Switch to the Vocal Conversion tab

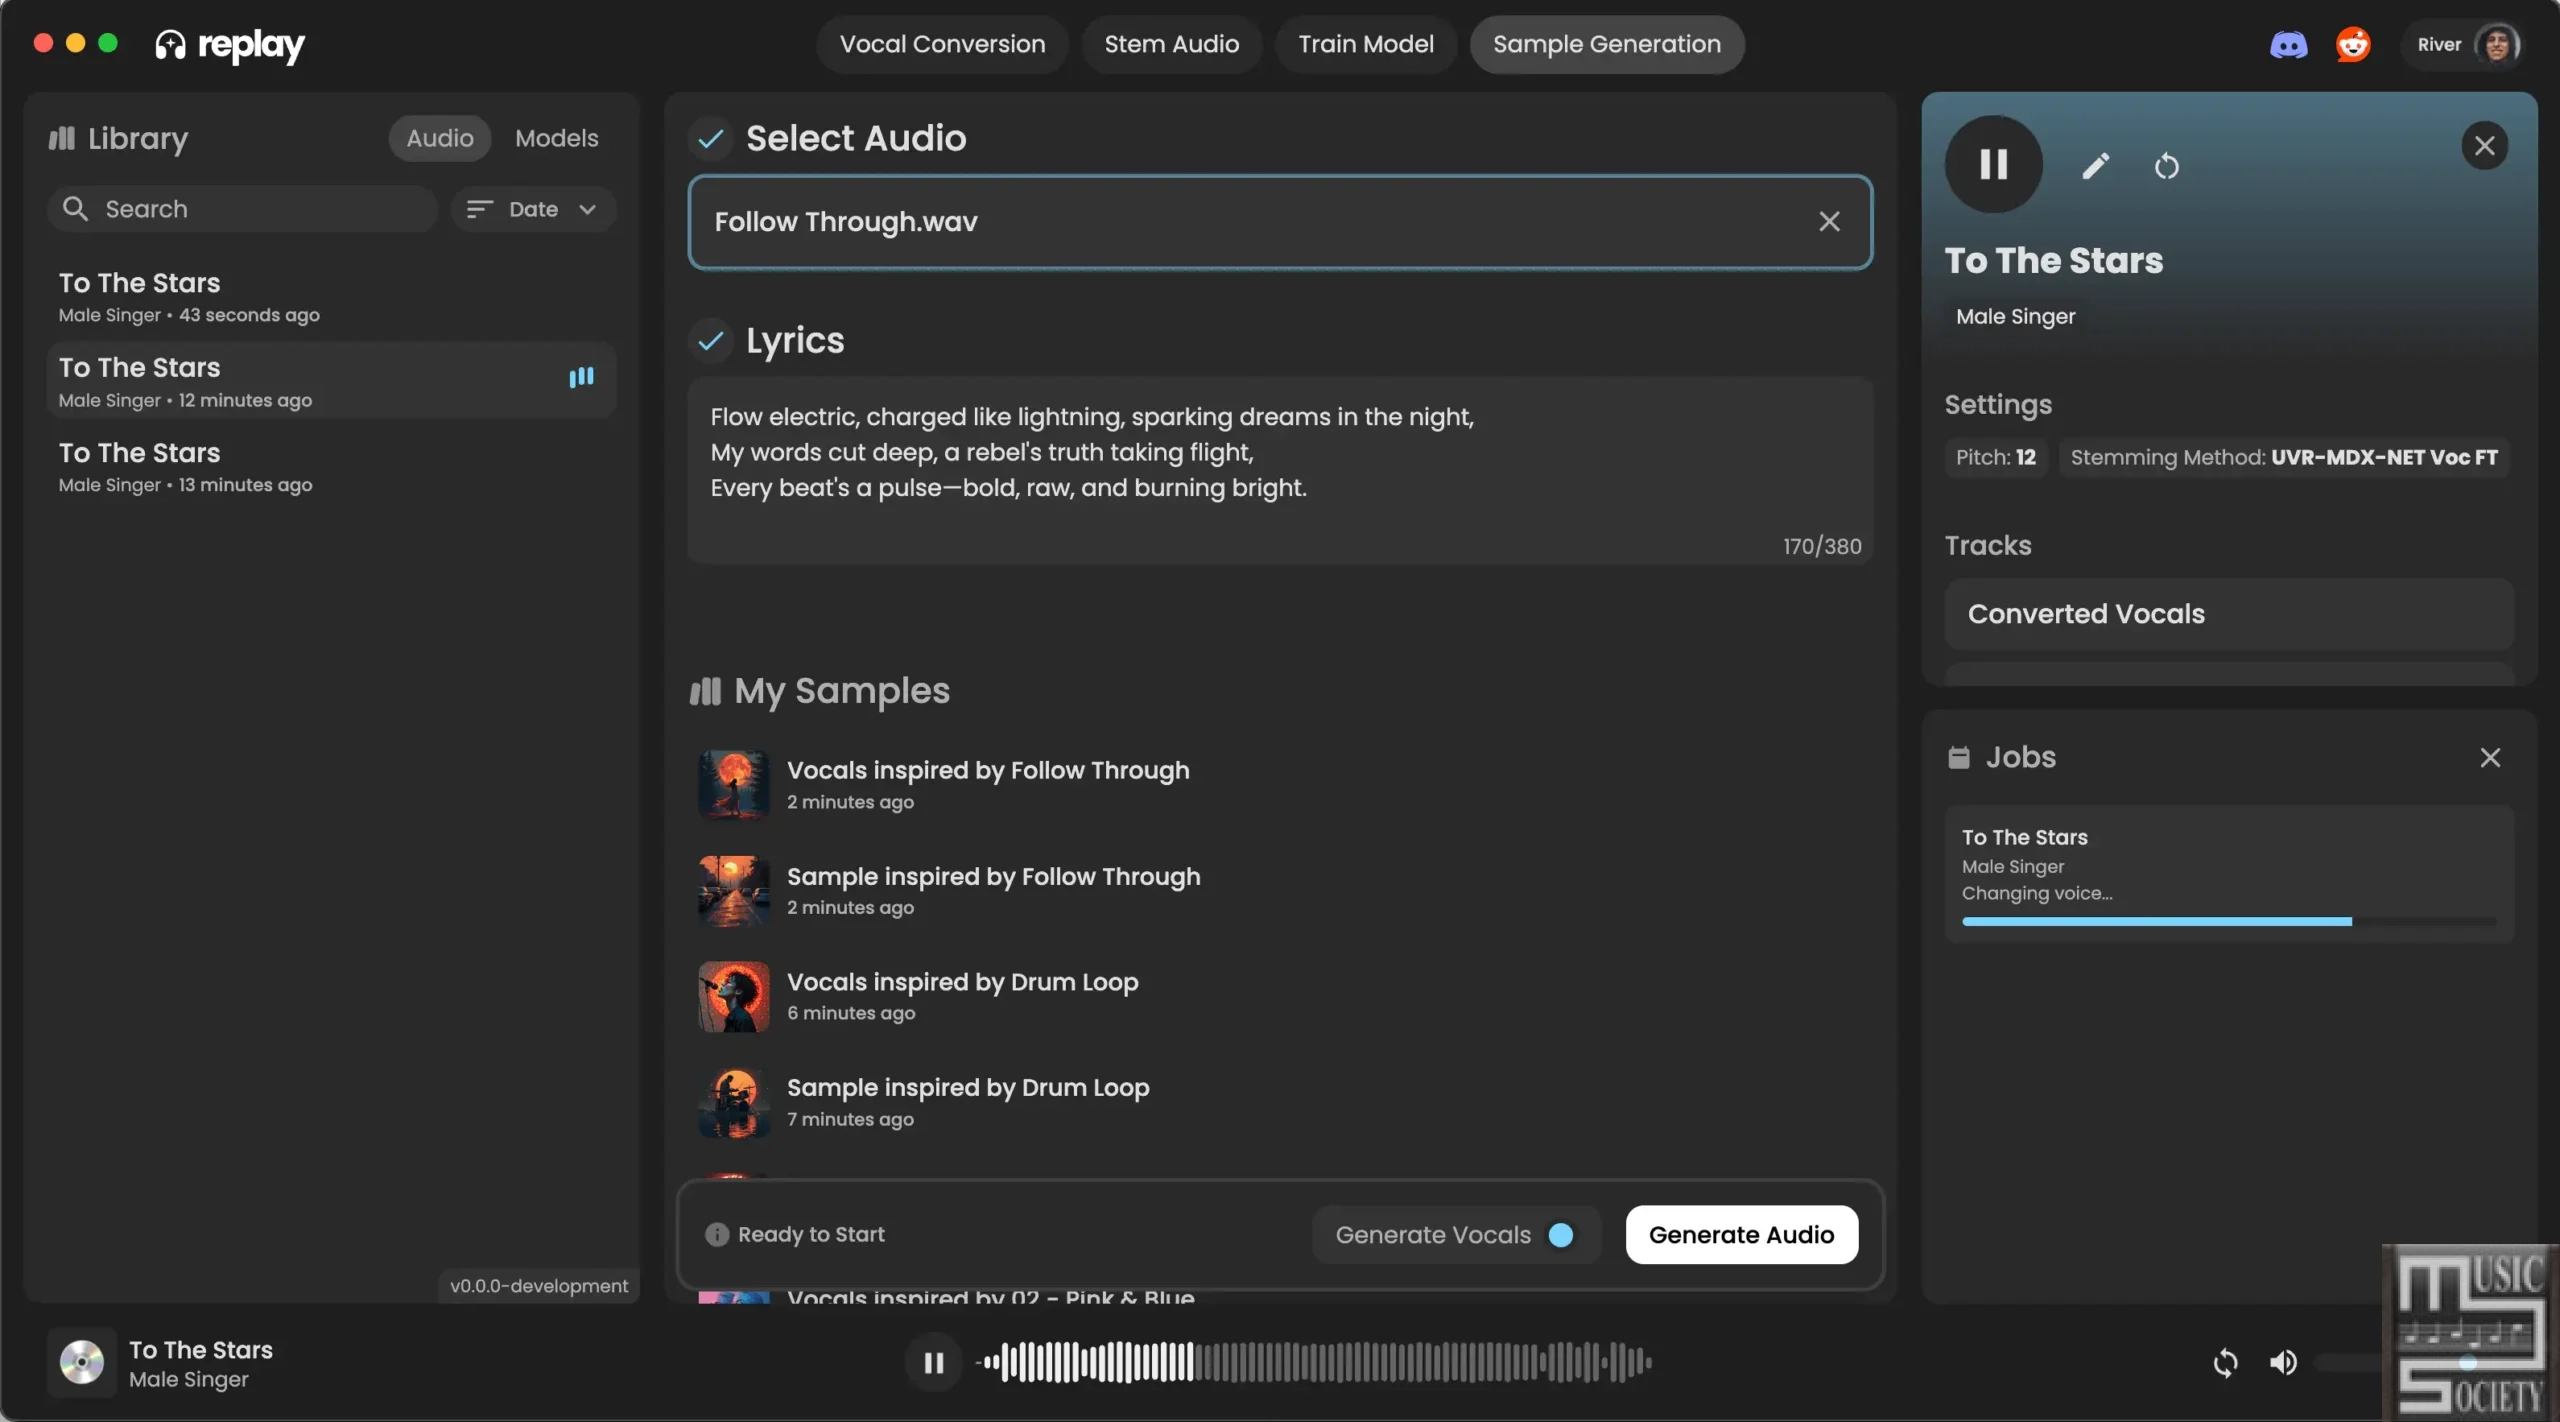pyautogui.click(x=942, y=44)
